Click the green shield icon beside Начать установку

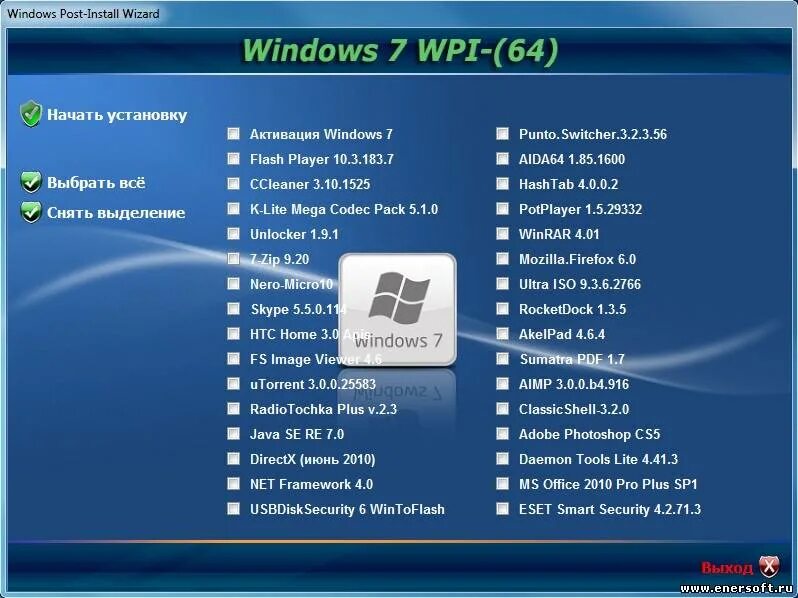click(31, 113)
